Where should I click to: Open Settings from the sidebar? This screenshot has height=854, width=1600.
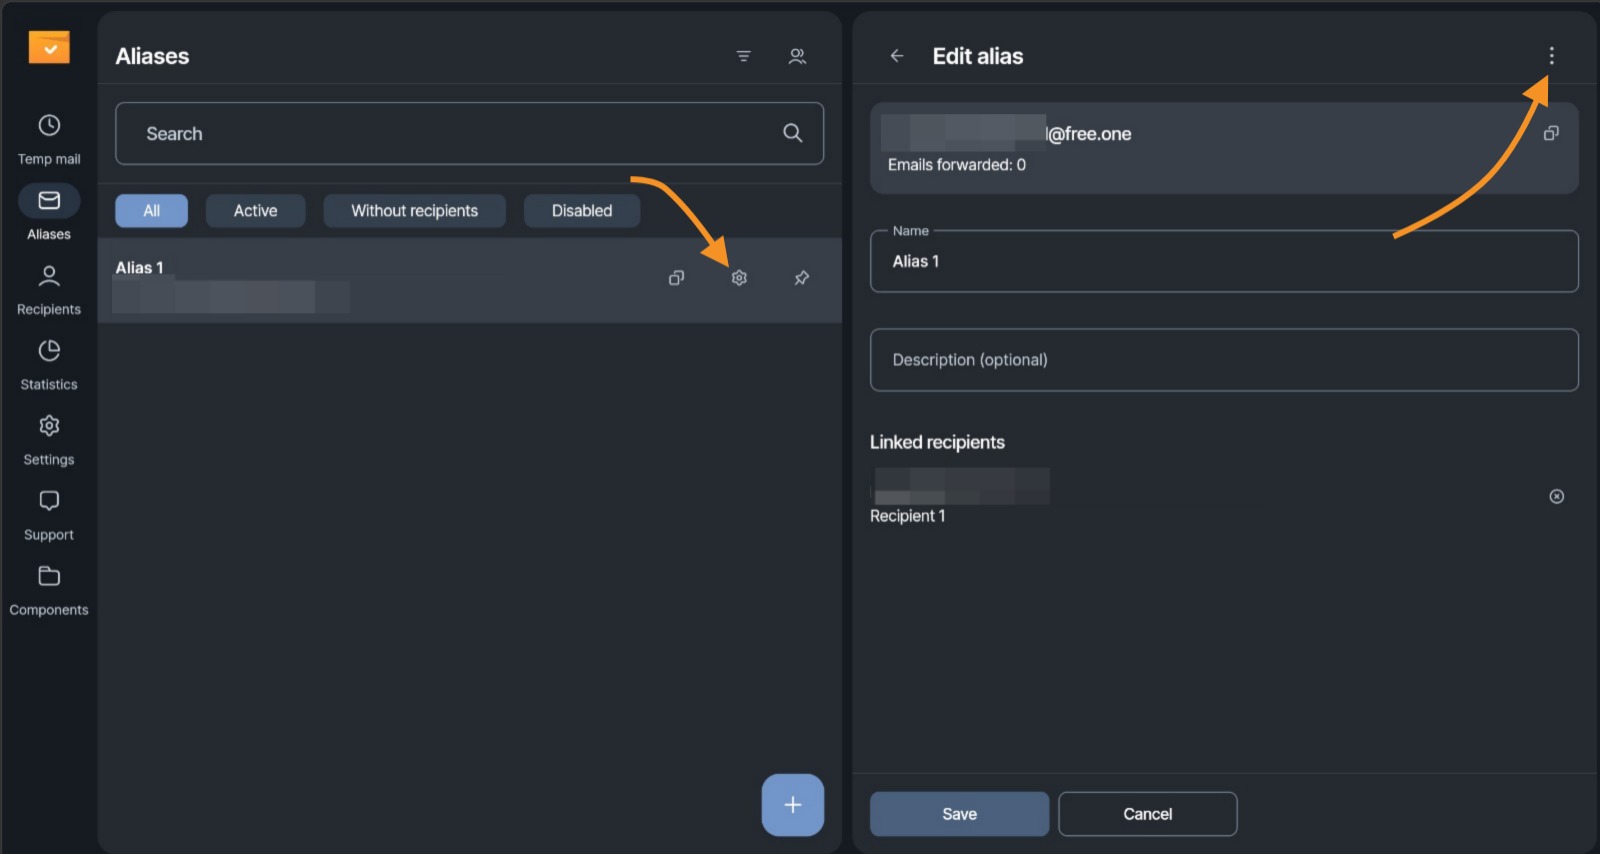49,440
